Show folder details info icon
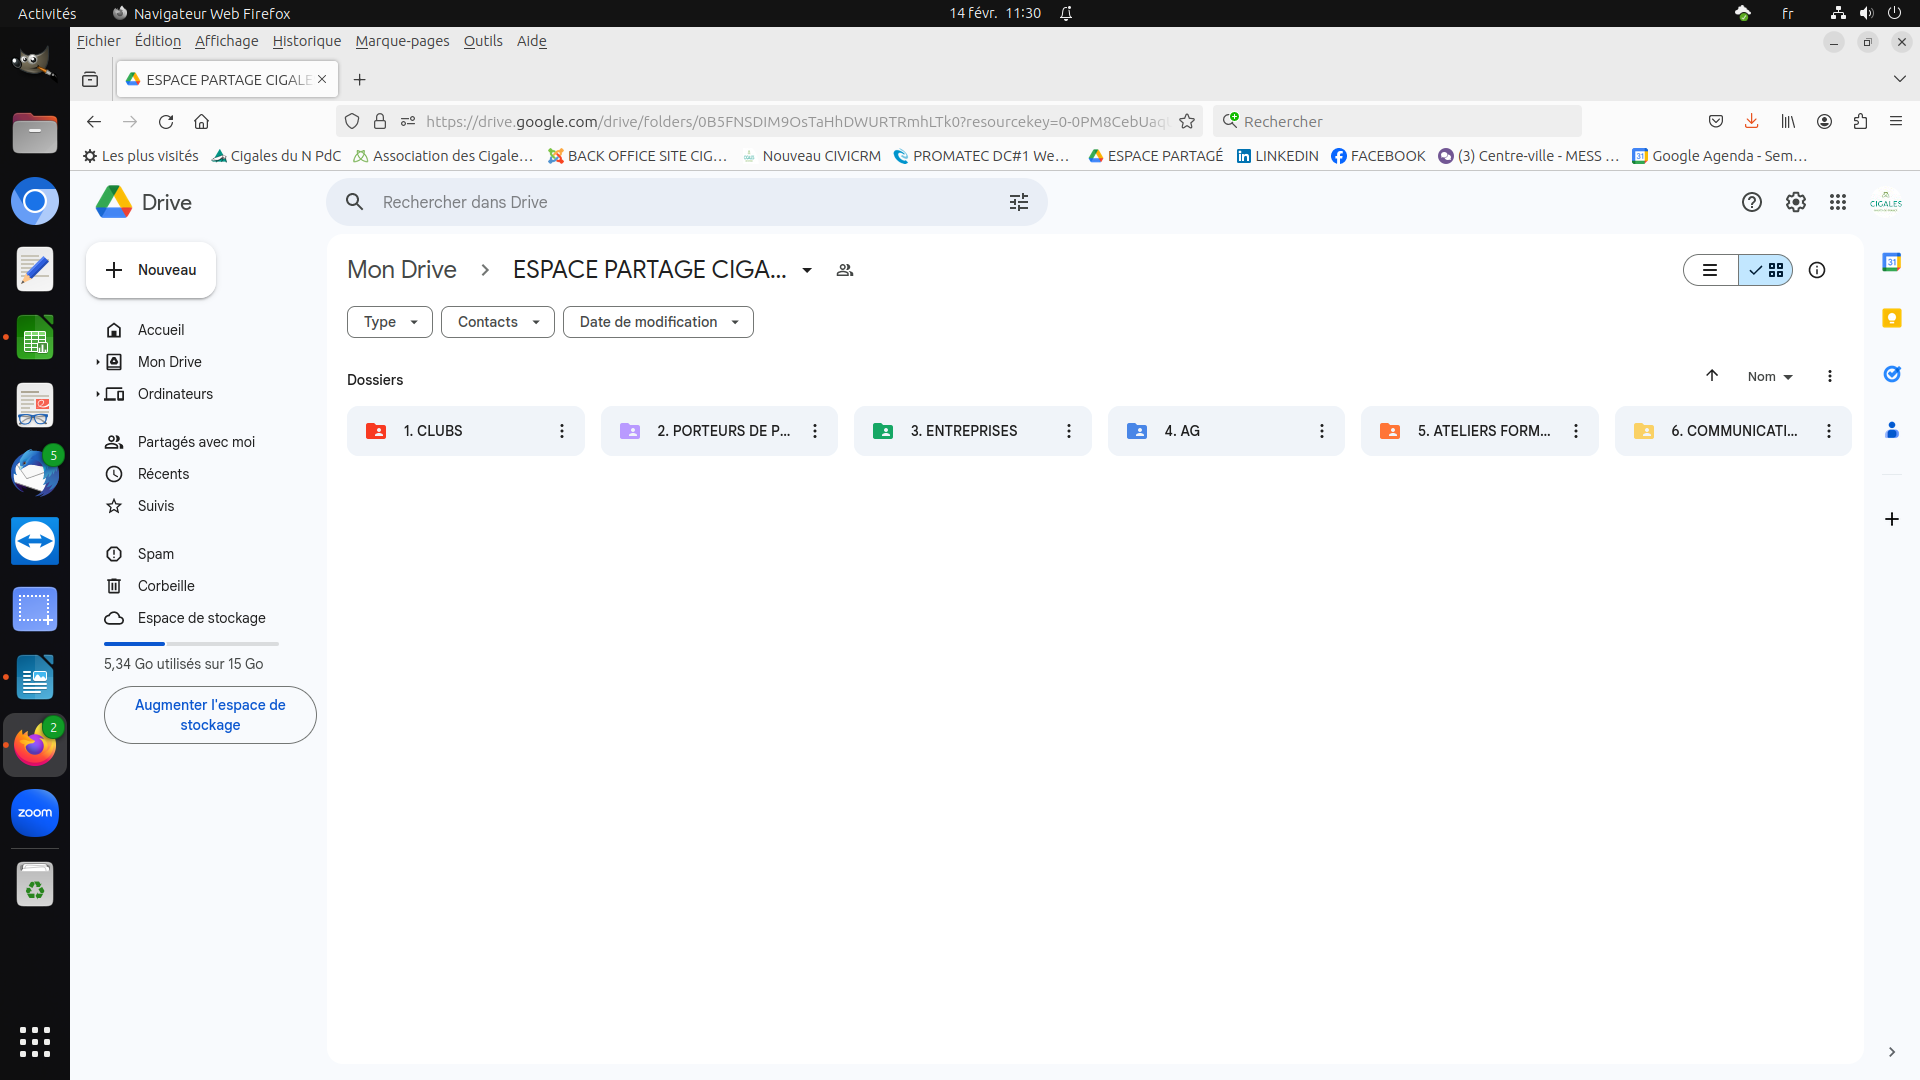 click(x=1816, y=270)
